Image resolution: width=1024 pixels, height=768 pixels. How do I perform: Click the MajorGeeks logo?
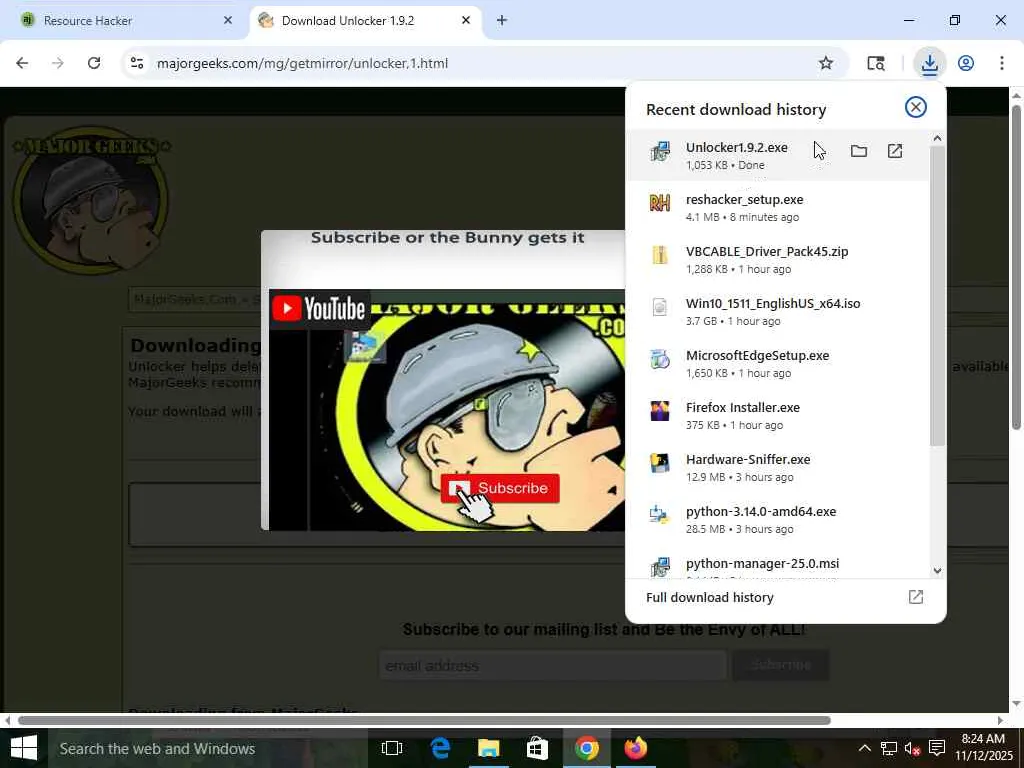click(91, 200)
